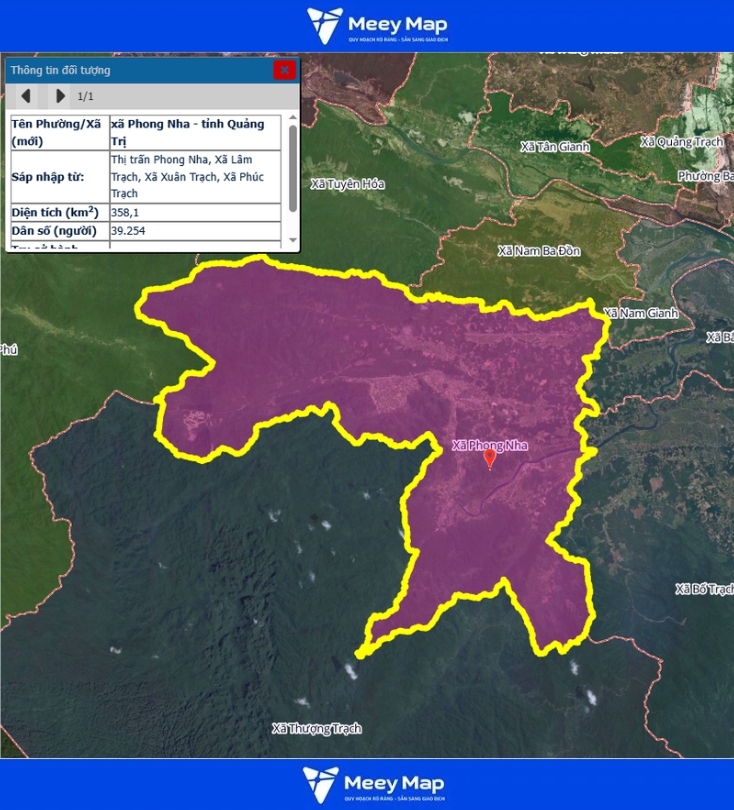The width and height of the screenshot is (734, 810).
Task: Click the Xã Phong Nha label on map
Action: 489,445
